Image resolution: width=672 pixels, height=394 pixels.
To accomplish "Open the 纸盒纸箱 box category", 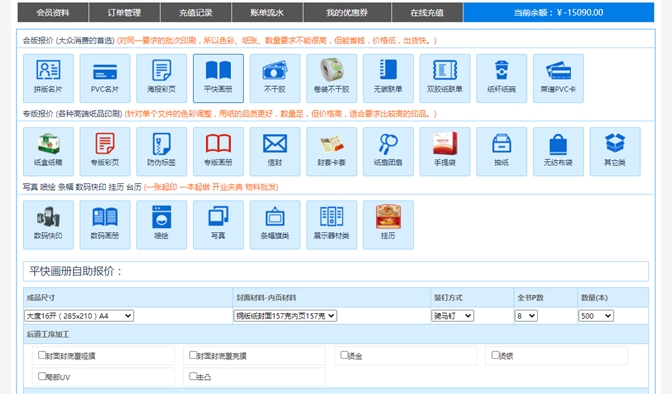I will (48, 152).
